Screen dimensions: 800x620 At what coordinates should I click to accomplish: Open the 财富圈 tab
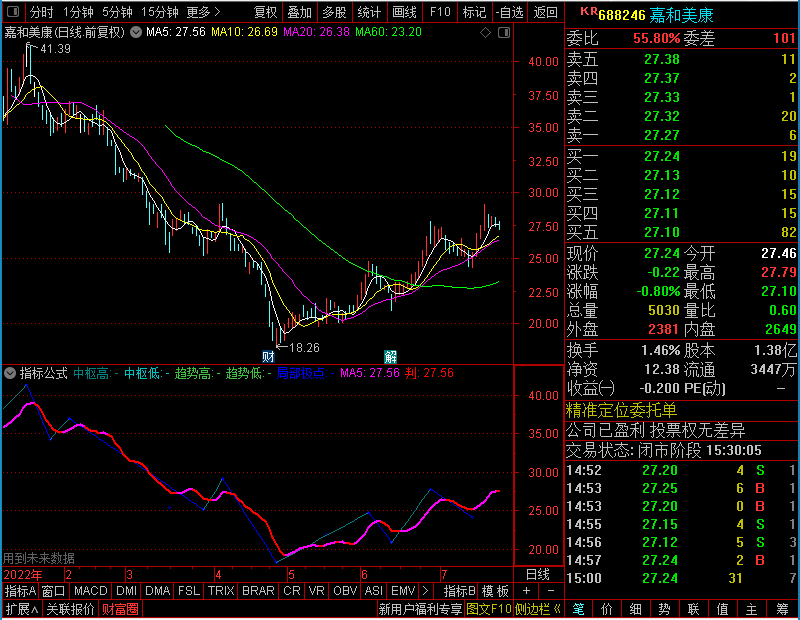[x=120, y=609]
